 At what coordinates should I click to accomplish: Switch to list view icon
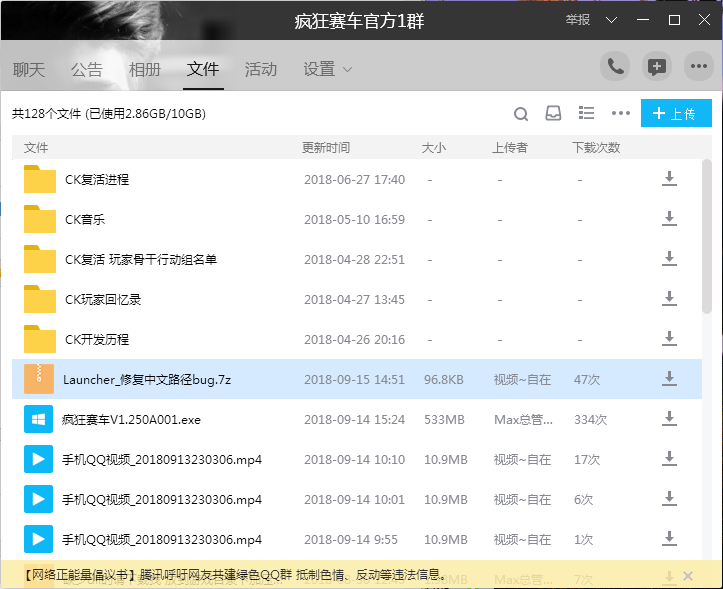coord(587,113)
